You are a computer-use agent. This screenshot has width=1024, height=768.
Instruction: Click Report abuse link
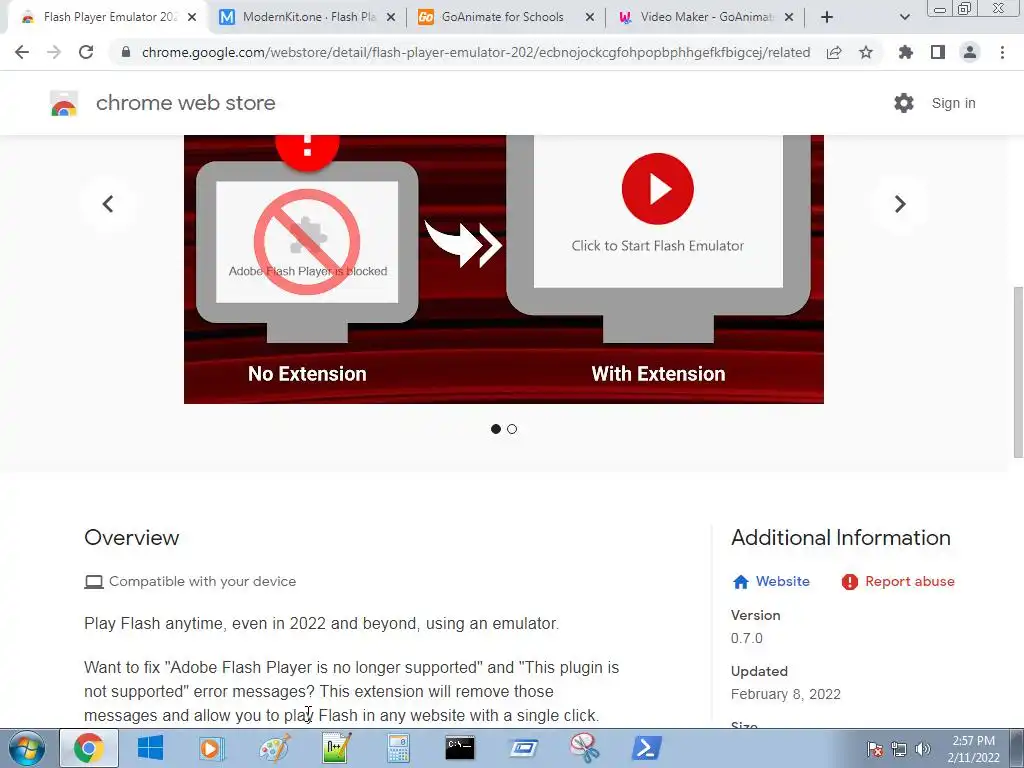pos(898,581)
